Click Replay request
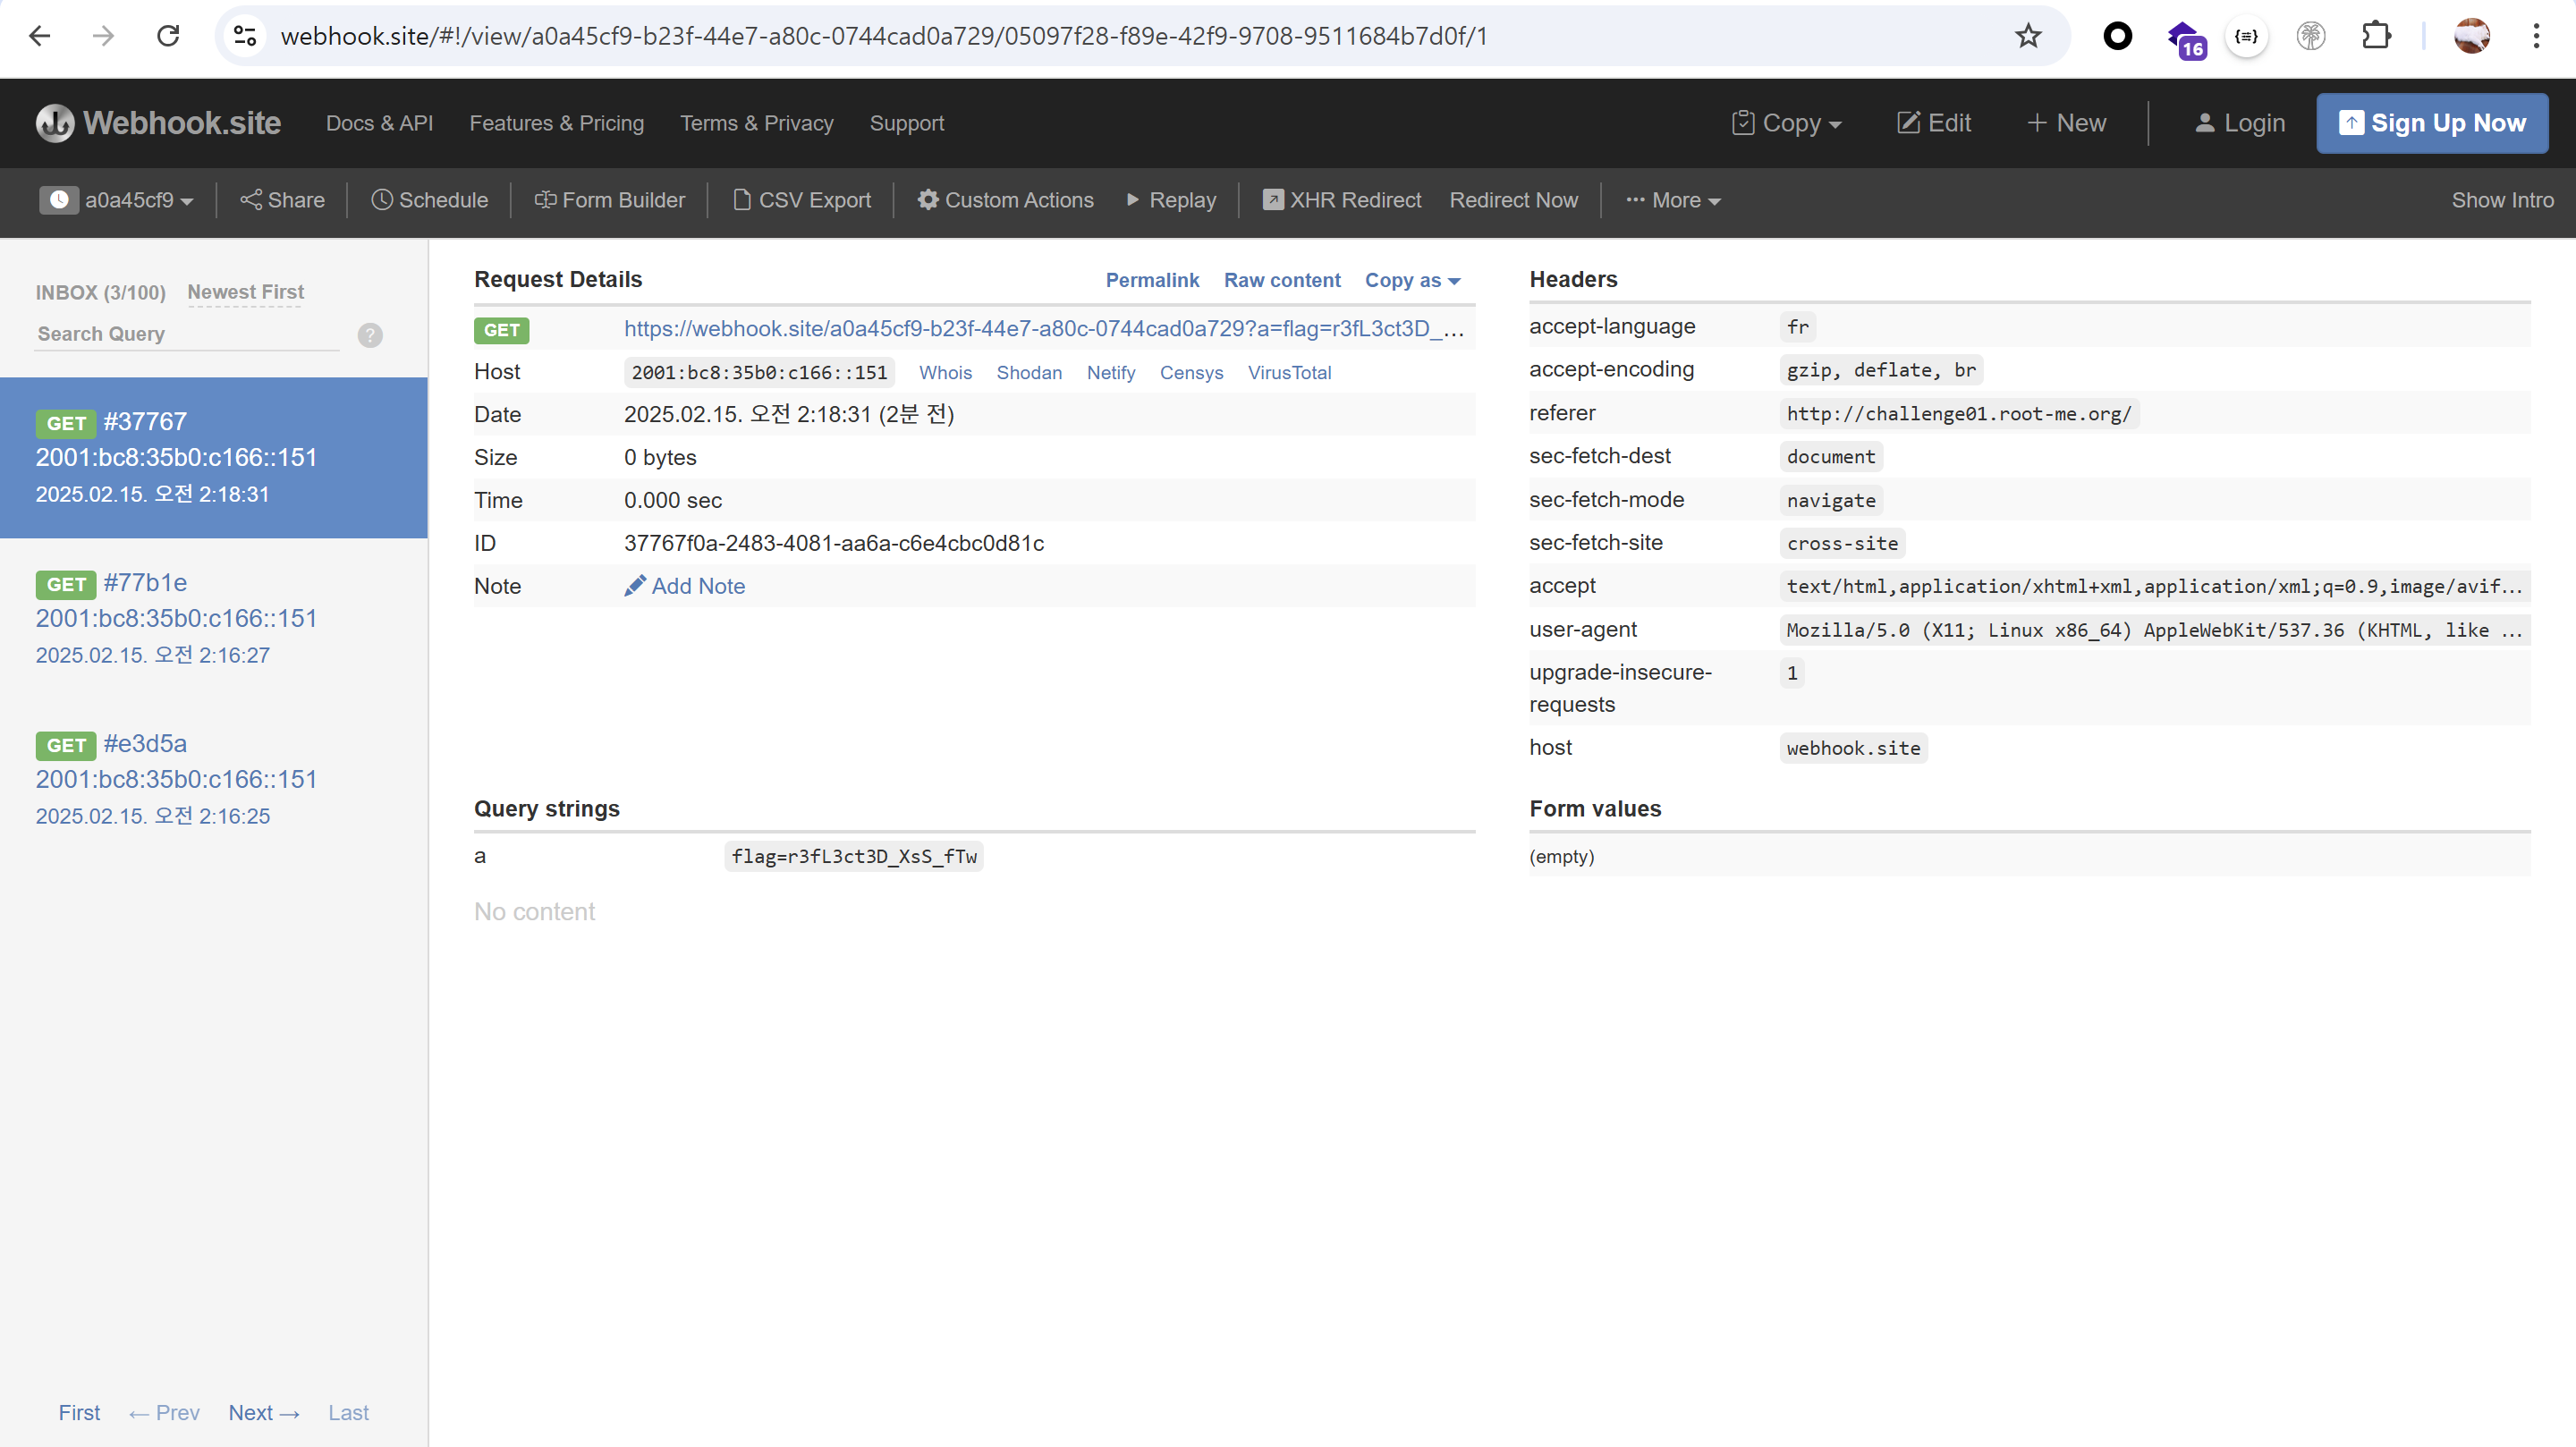The image size is (2576, 1447). pos(1171,200)
